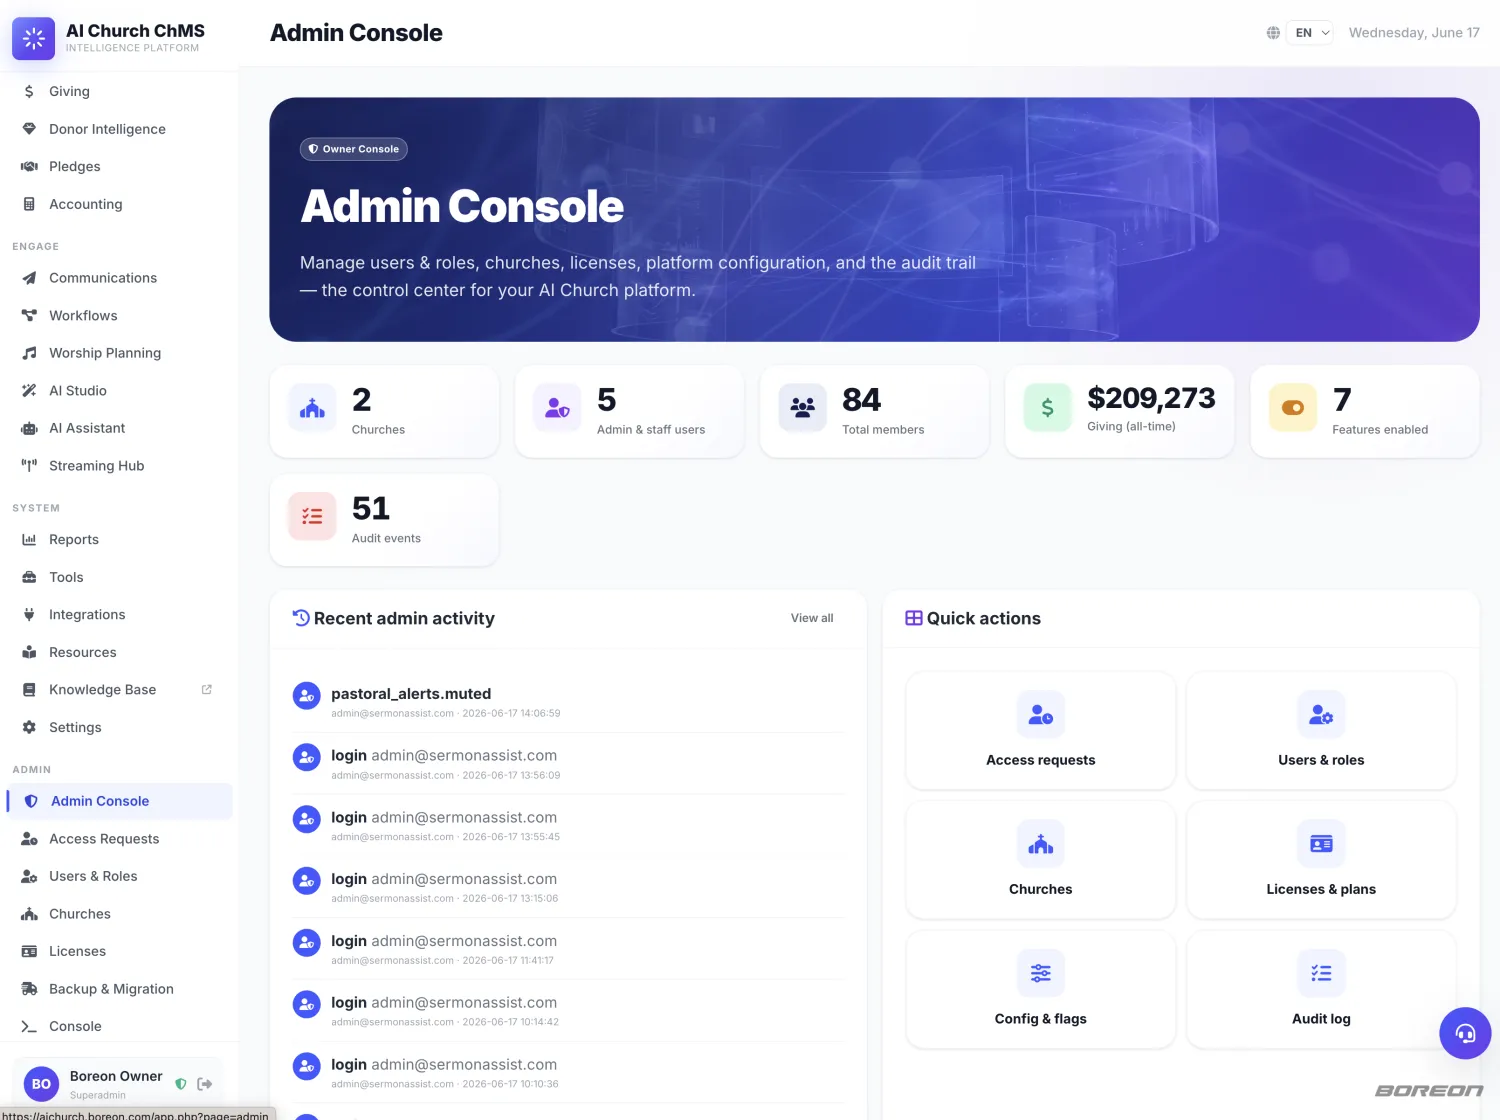Click the Owner Console badge
Screen dimensions: 1500x1120
[354, 149]
